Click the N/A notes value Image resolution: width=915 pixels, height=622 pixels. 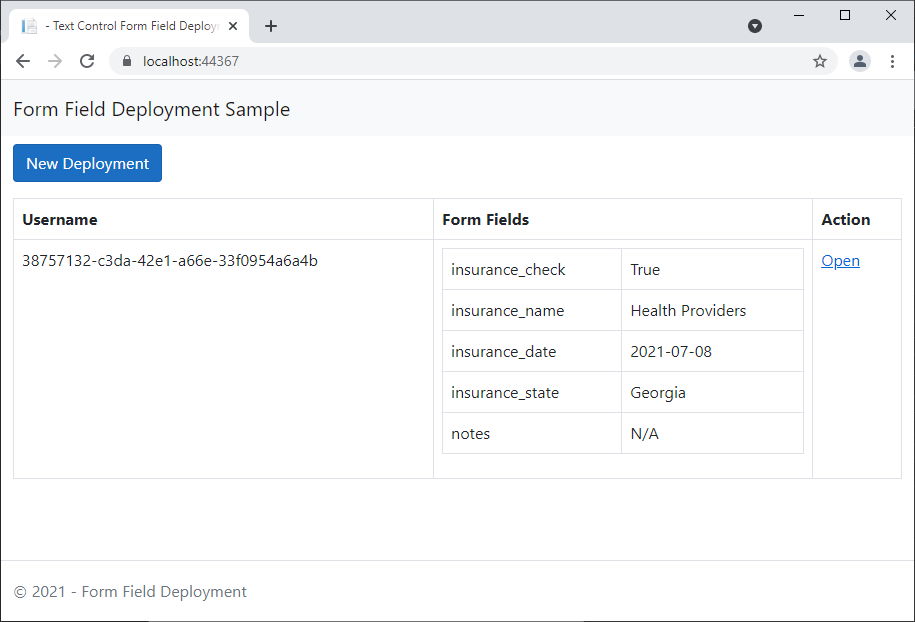(644, 434)
